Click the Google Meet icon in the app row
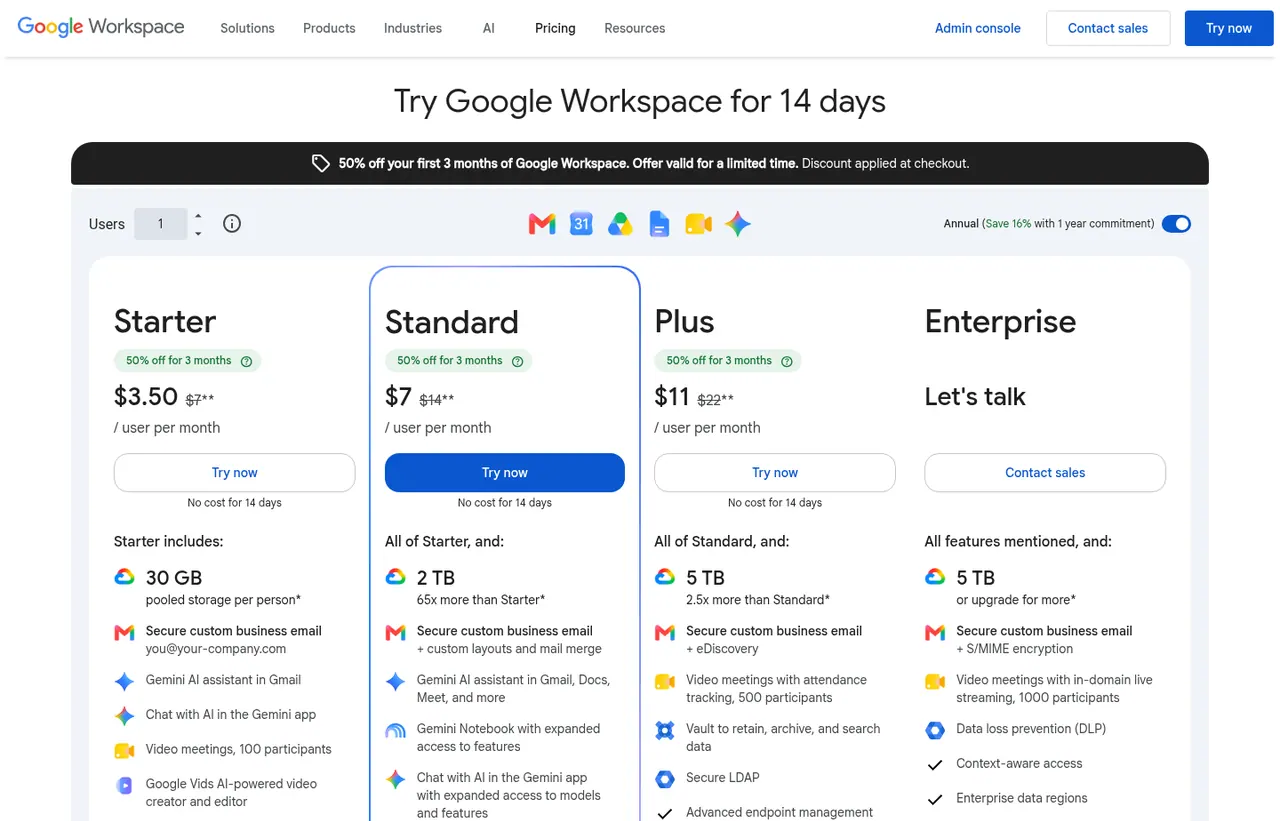Image resolution: width=1280 pixels, height=821 pixels. coord(698,224)
